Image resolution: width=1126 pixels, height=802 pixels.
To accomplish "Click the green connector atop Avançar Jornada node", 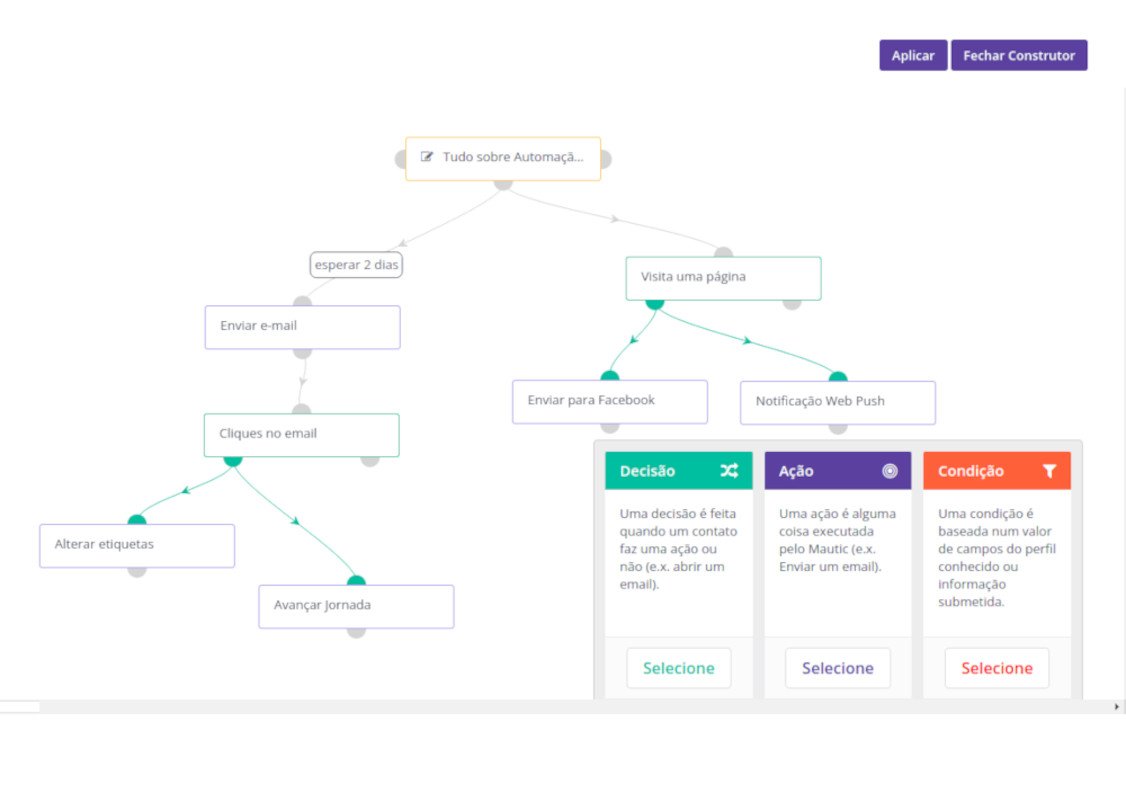I will [x=356, y=580].
